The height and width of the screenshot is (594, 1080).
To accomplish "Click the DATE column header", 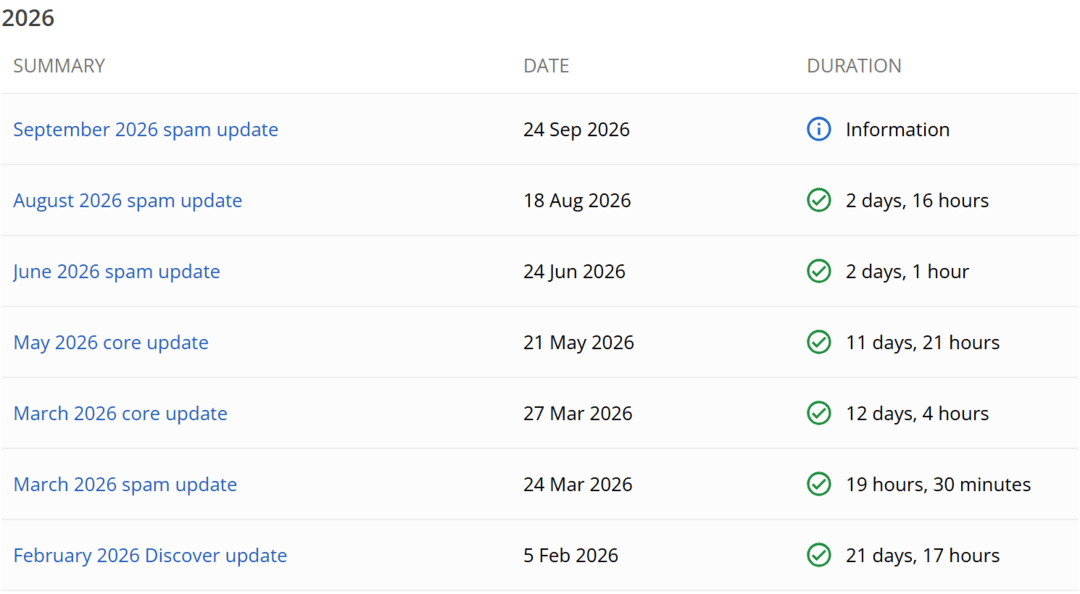I will pyautogui.click(x=546, y=65).
